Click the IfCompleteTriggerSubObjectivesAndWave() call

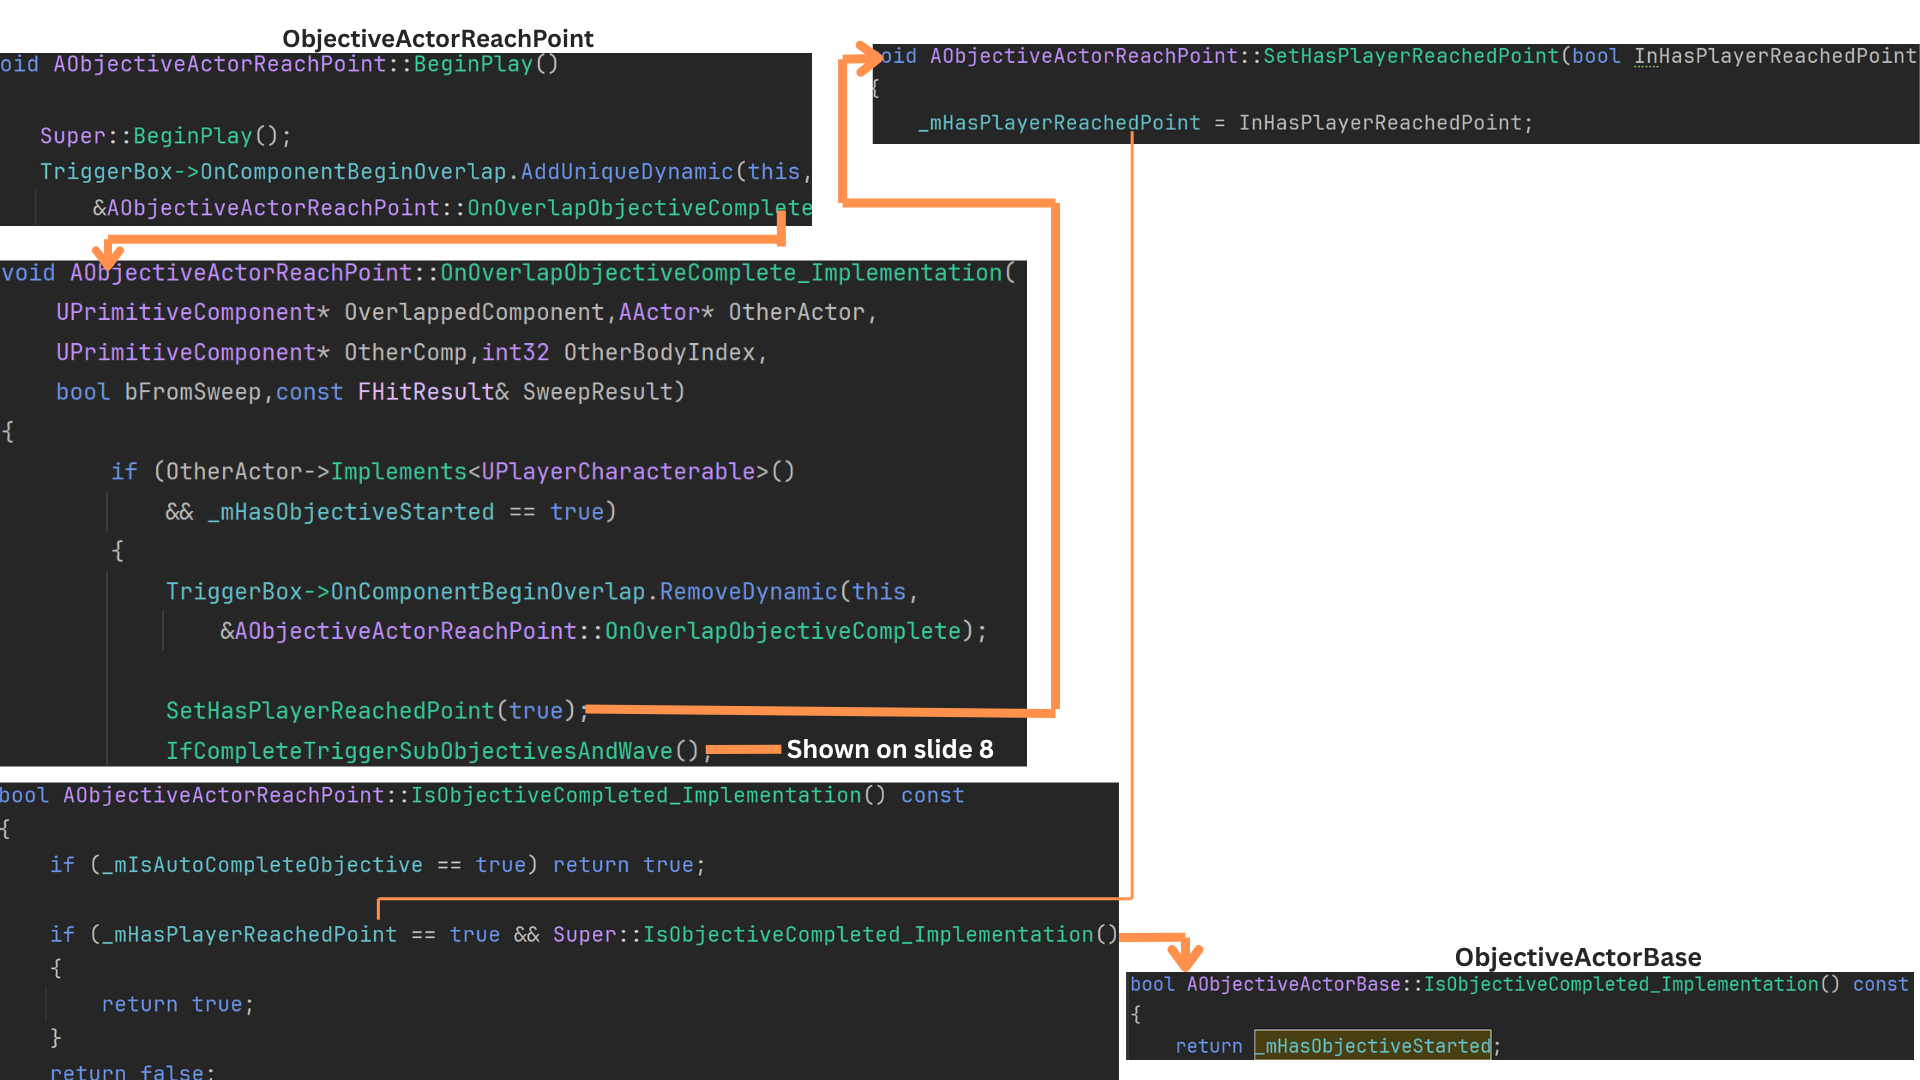coord(432,751)
